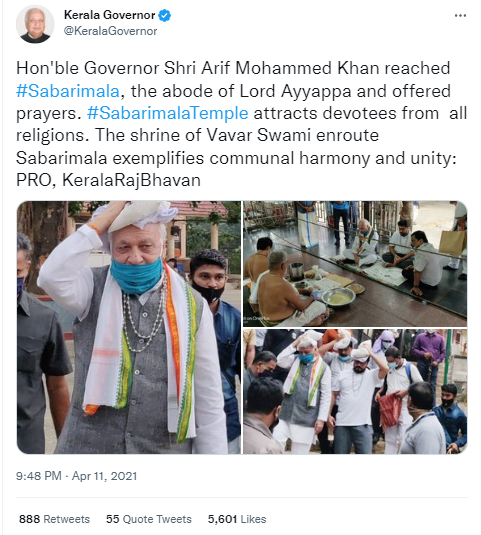Open the #Sabarimala hashtag
This screenshot has width=481, height=535.
68,91
